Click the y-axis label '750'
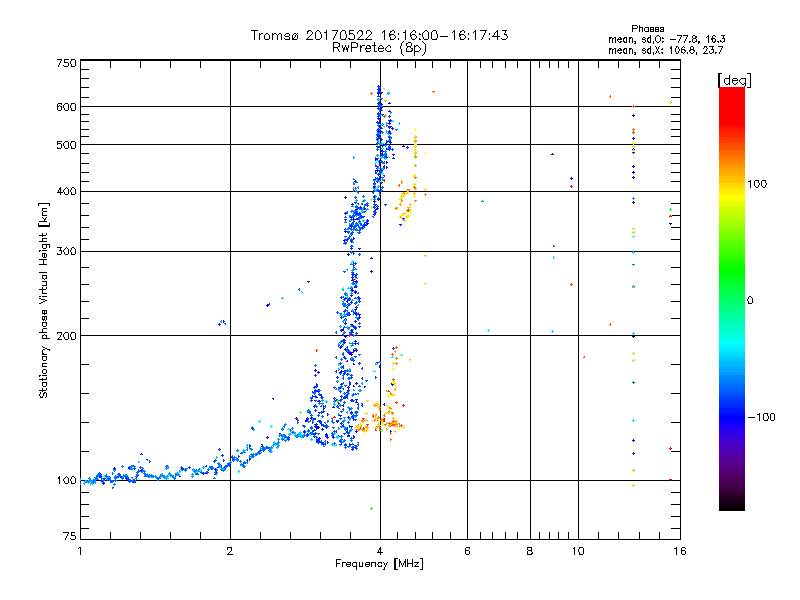The height and width of the screenshot is (600, 800). [66, 63]
